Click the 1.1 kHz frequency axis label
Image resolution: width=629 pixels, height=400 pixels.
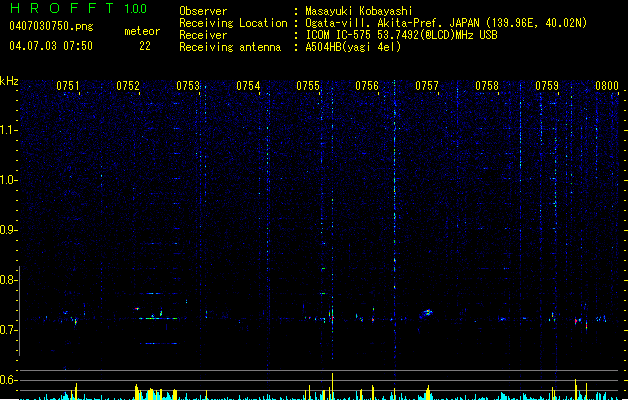pyautogui.click(x=8, y=130)
